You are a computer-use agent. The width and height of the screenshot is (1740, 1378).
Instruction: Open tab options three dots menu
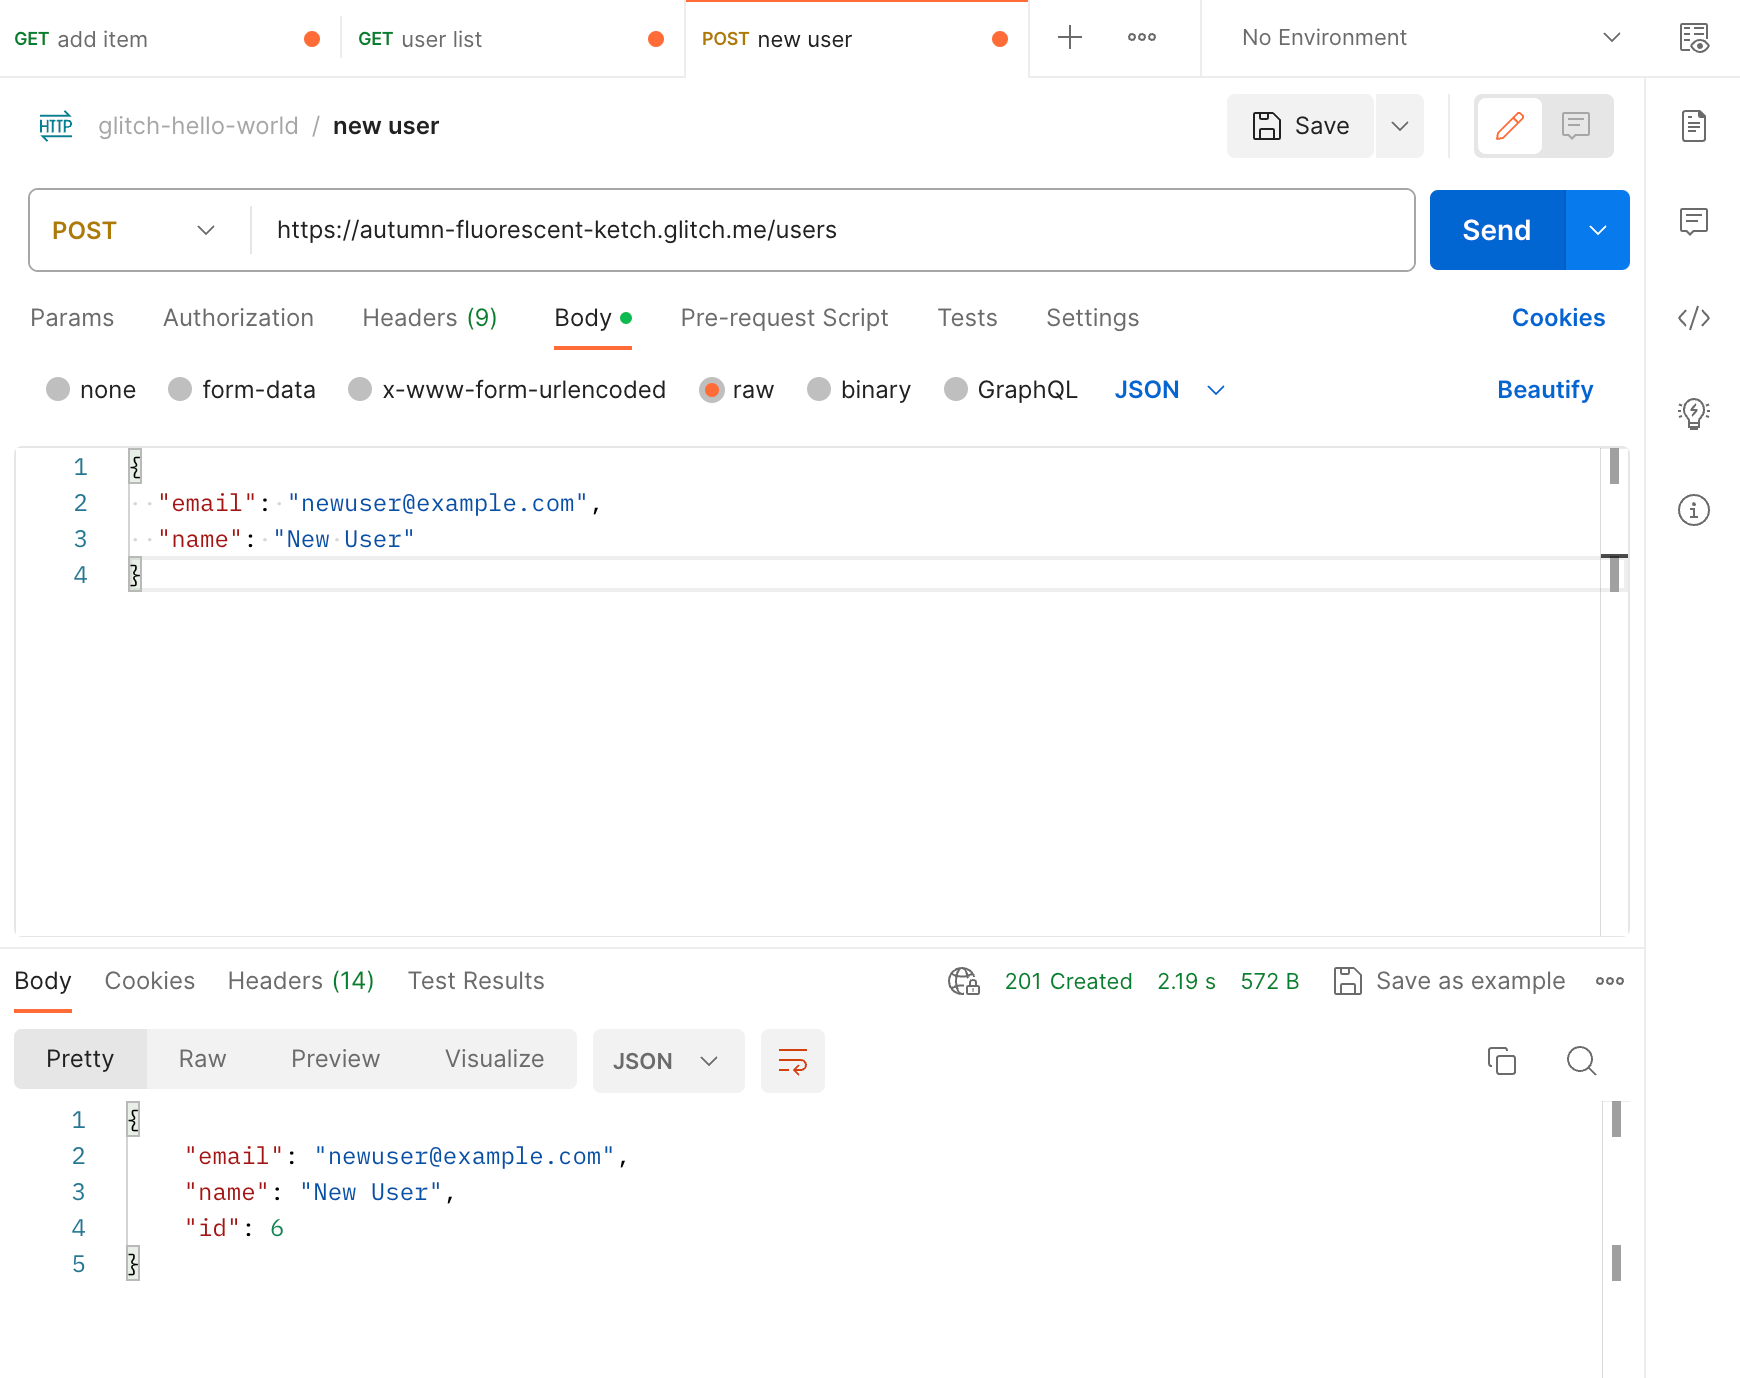(x=1142, y=38)
